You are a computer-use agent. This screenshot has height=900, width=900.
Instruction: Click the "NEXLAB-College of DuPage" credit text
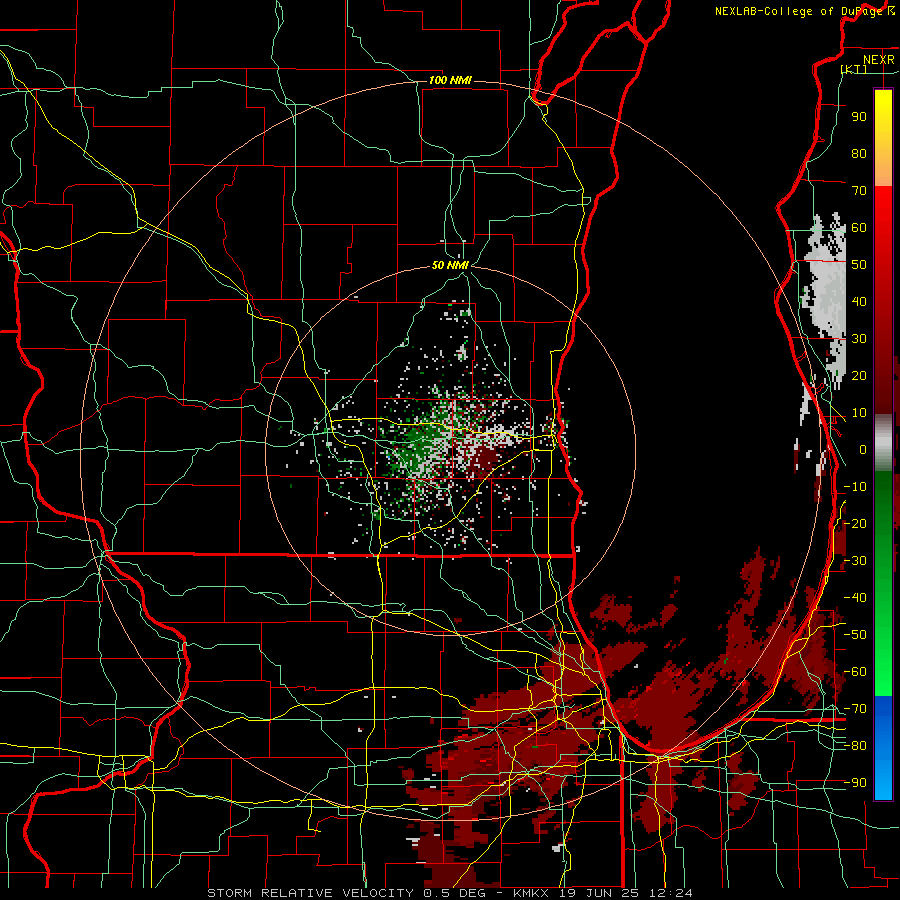800,11
